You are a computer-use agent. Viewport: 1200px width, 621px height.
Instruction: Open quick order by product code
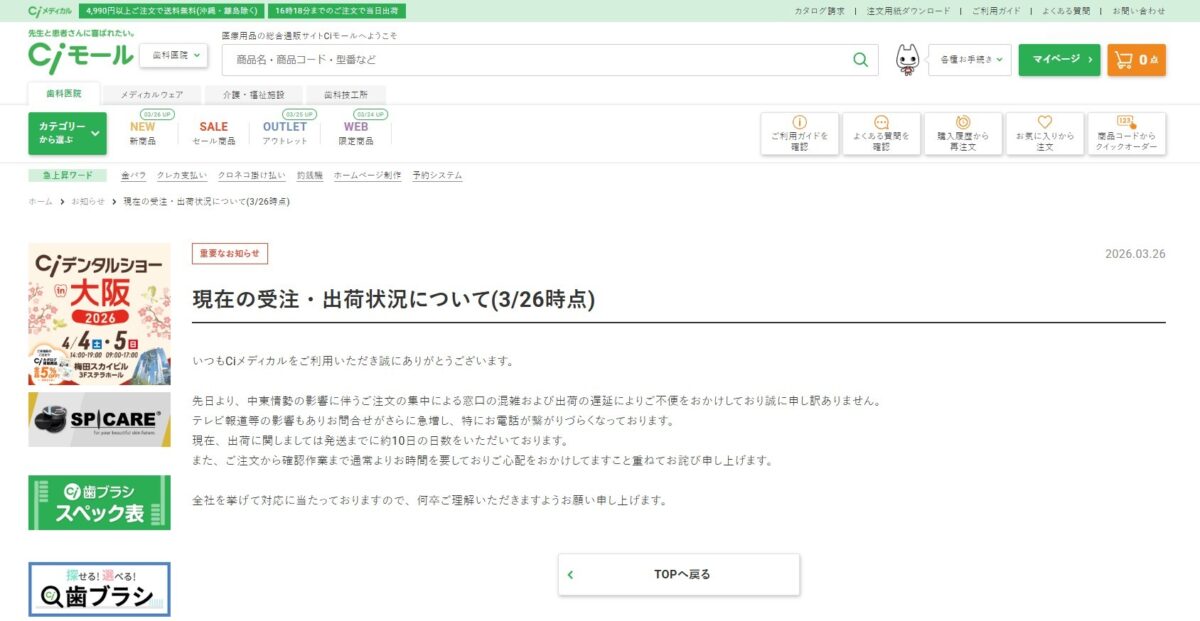pos(1126,133)
